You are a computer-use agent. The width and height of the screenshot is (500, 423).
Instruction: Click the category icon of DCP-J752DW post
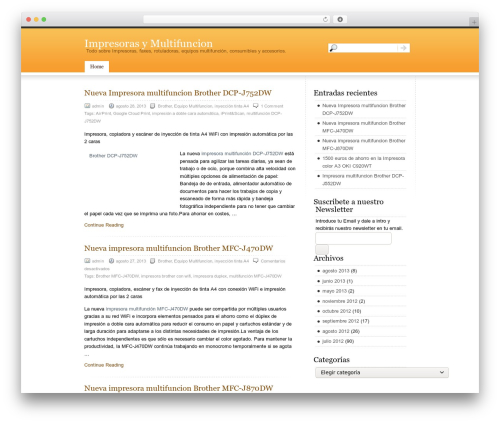pyautogui.click(x=152, y=106)
